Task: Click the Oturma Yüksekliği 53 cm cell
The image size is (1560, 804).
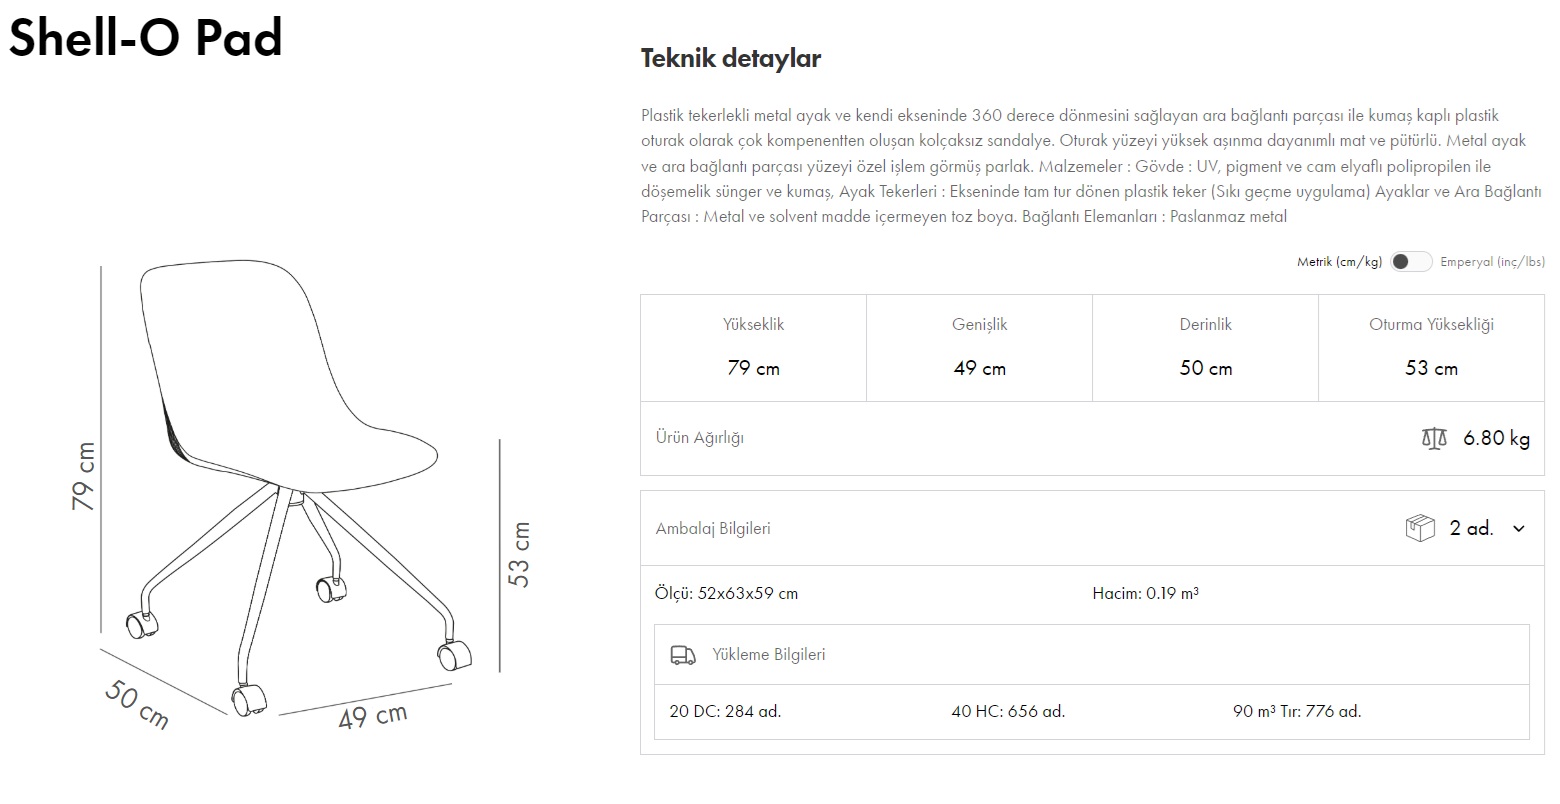Action: [1431, 348]
